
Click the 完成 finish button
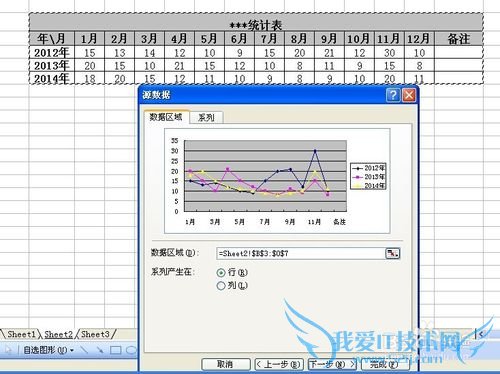385,364
